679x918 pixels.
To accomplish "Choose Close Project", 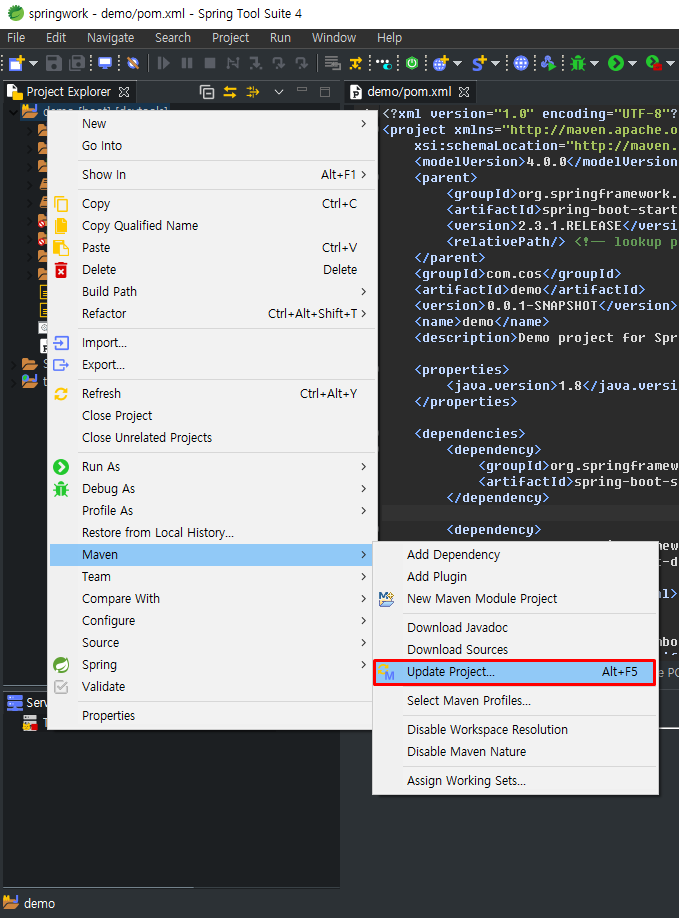I will click(x=212, y=416).
